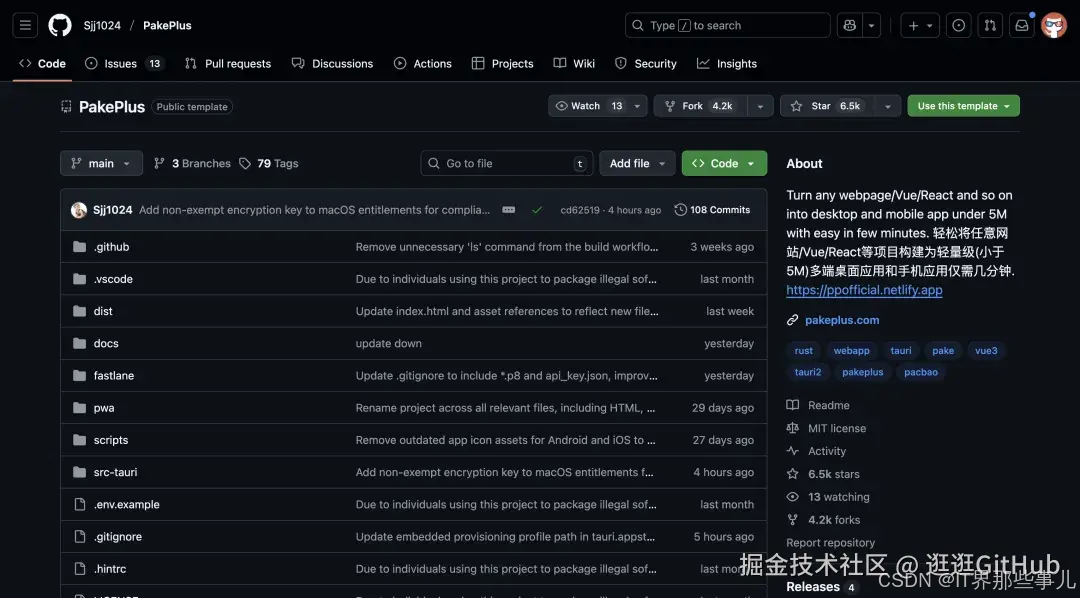Open the Copilot icon button
Image resolution: width=1080 pixels, height=598 pixels.
pyautogui.click(x=849, y=25)
